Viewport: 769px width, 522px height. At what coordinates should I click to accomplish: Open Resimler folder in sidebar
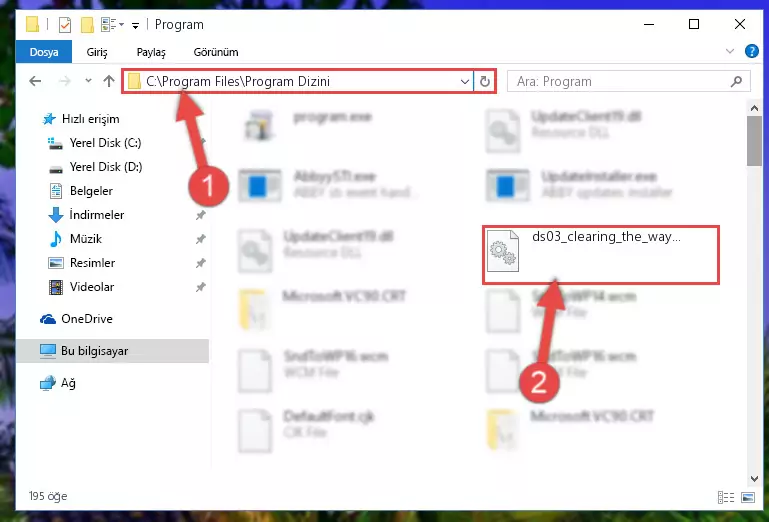92,263
